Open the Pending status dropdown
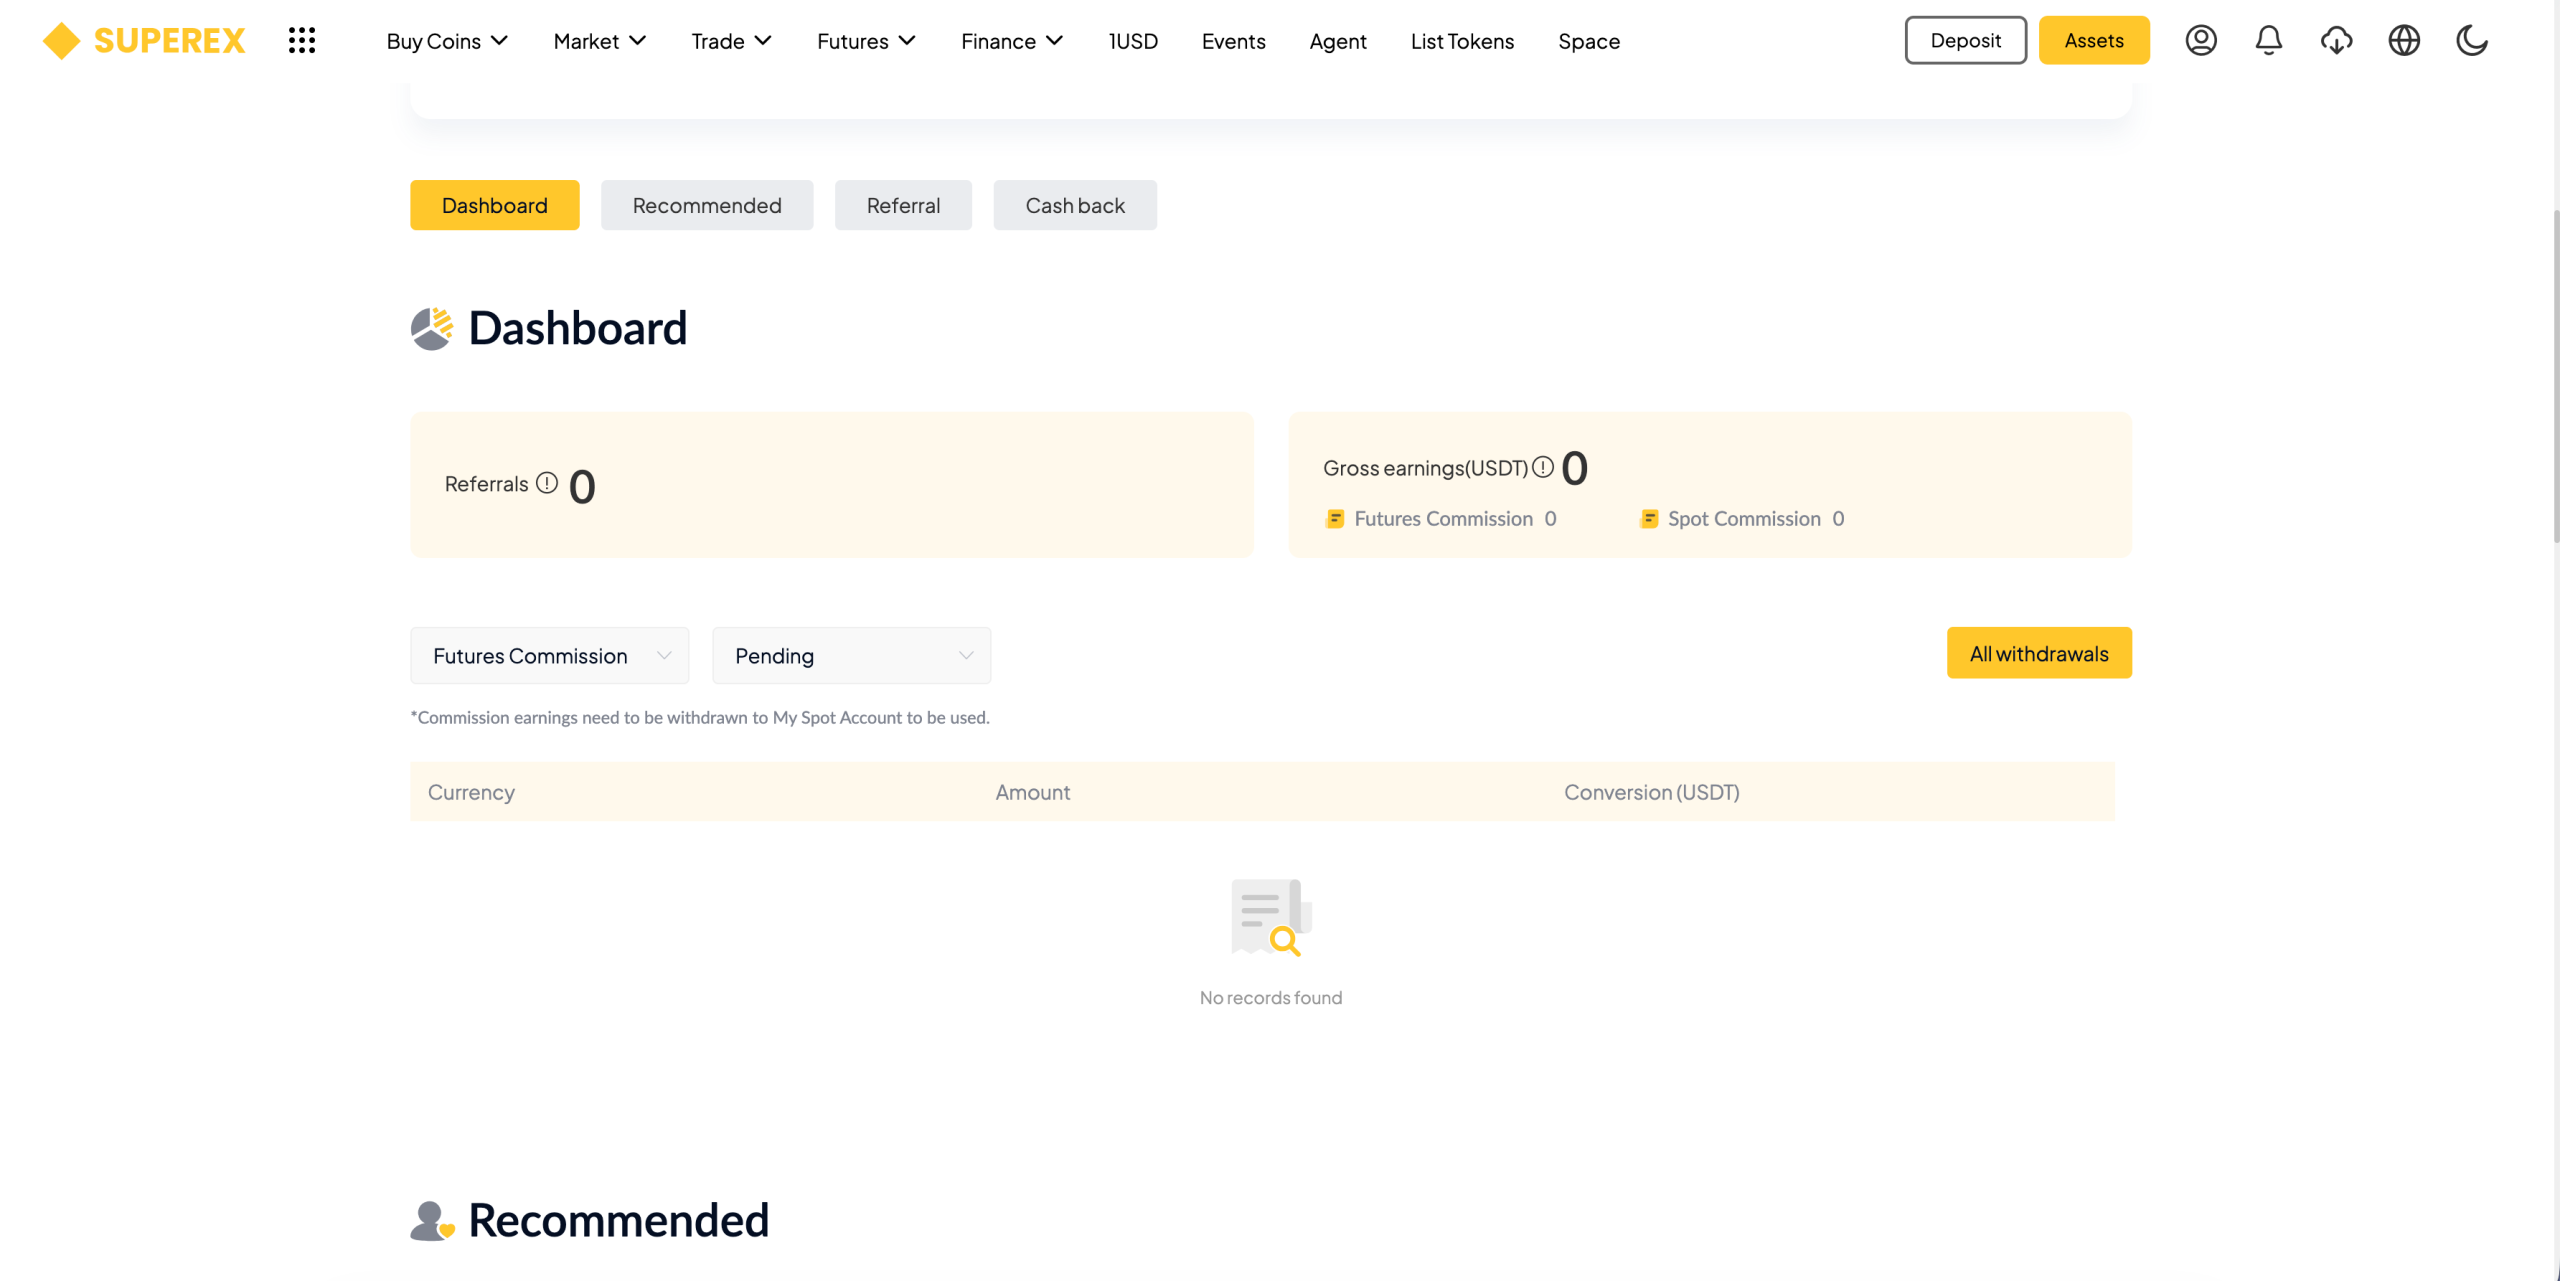The width and height of the screenshot is (2560, 1281). click(x=852, y=656)
